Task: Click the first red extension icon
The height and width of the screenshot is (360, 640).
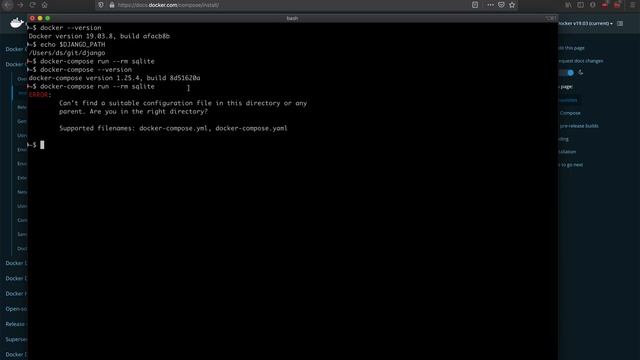Action: (x=605, y=5)
